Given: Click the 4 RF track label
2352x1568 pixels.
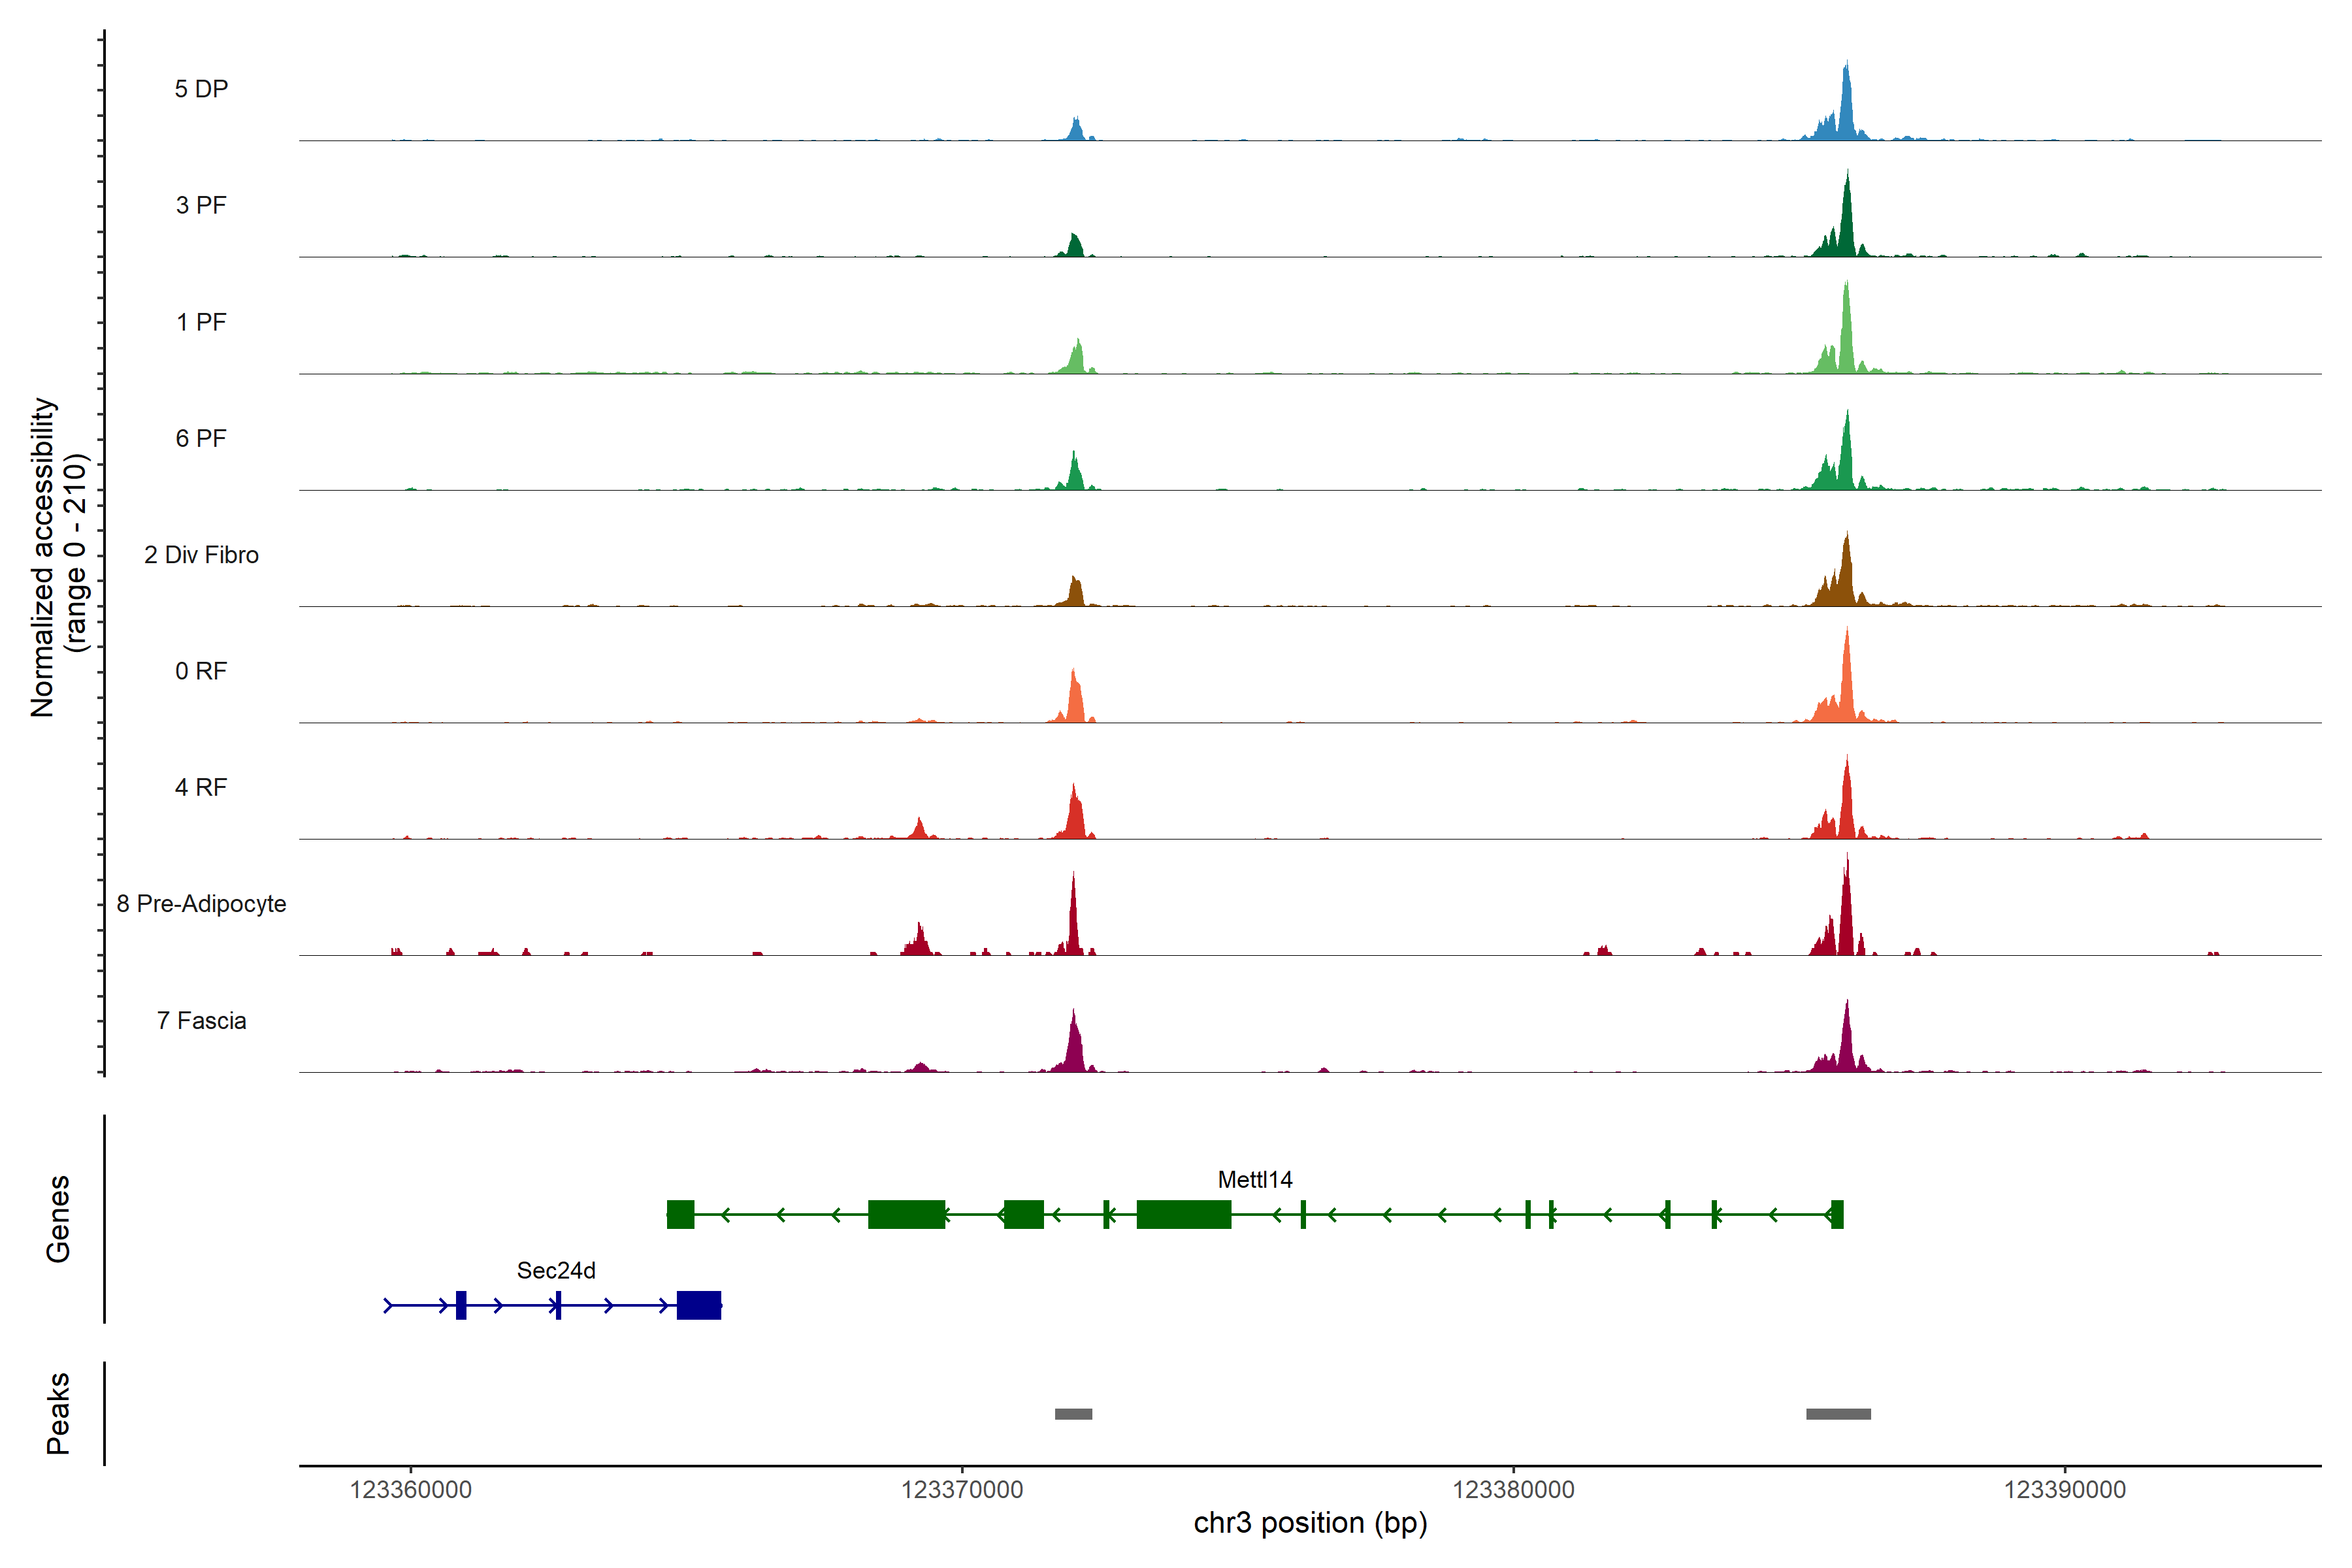Looking at the screenshot, I should (201, 787).
